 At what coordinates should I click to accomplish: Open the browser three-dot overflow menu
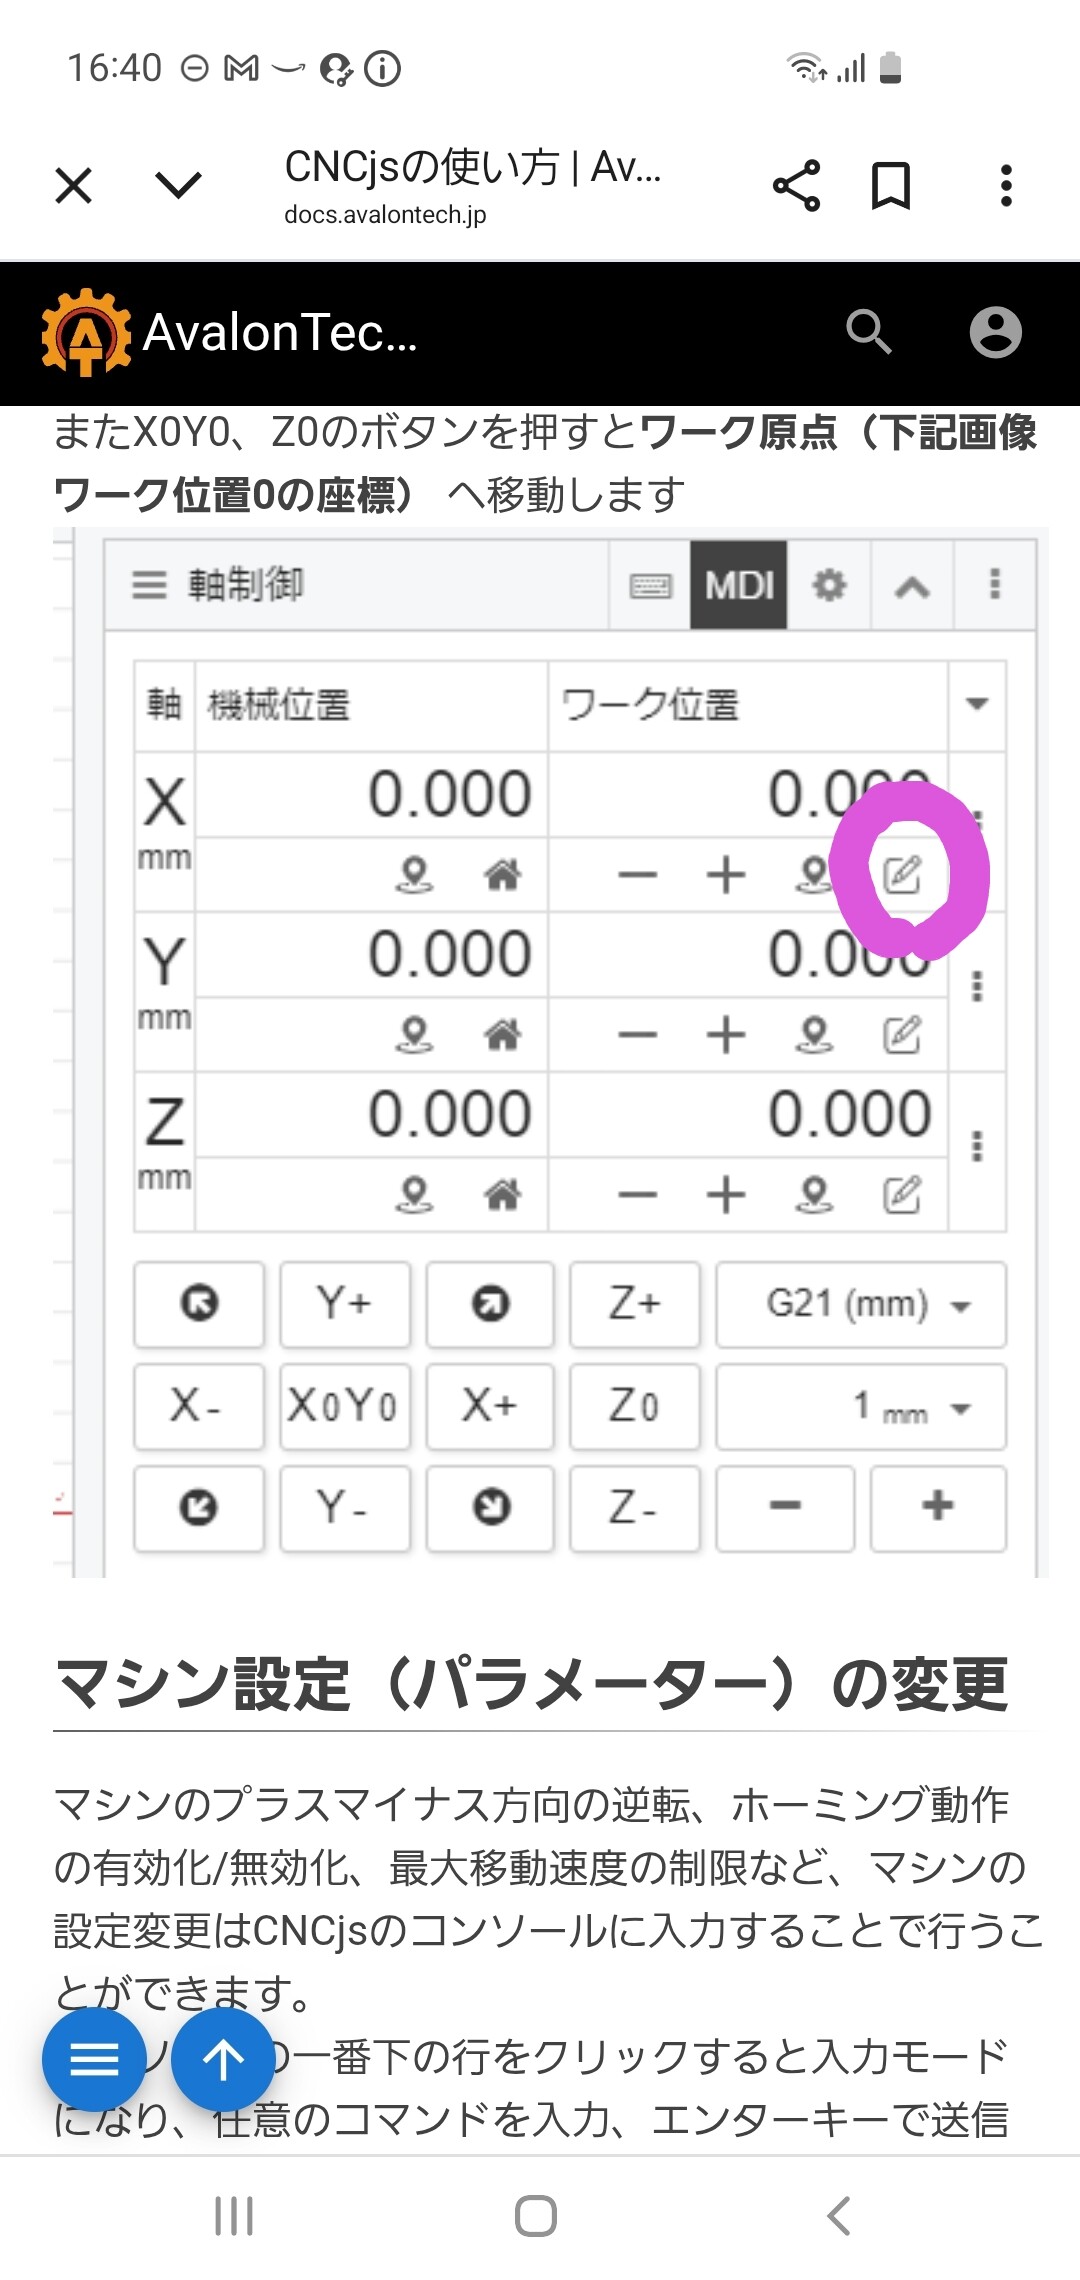pos(1006,186)
